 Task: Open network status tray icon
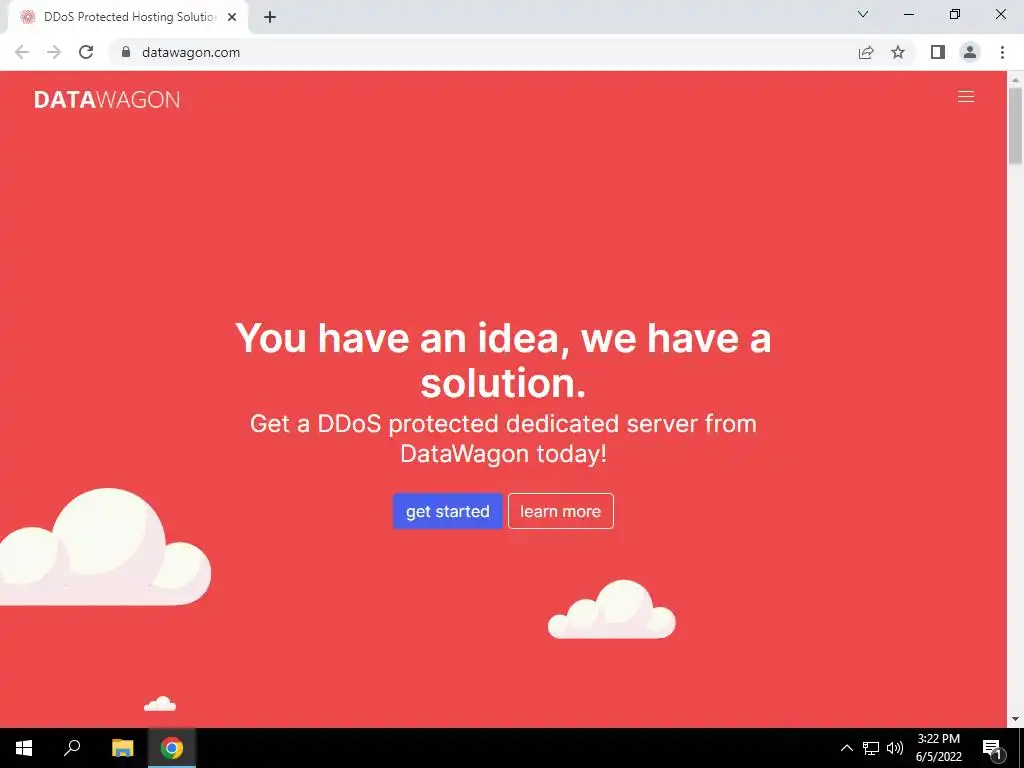(x=871, y=748)
